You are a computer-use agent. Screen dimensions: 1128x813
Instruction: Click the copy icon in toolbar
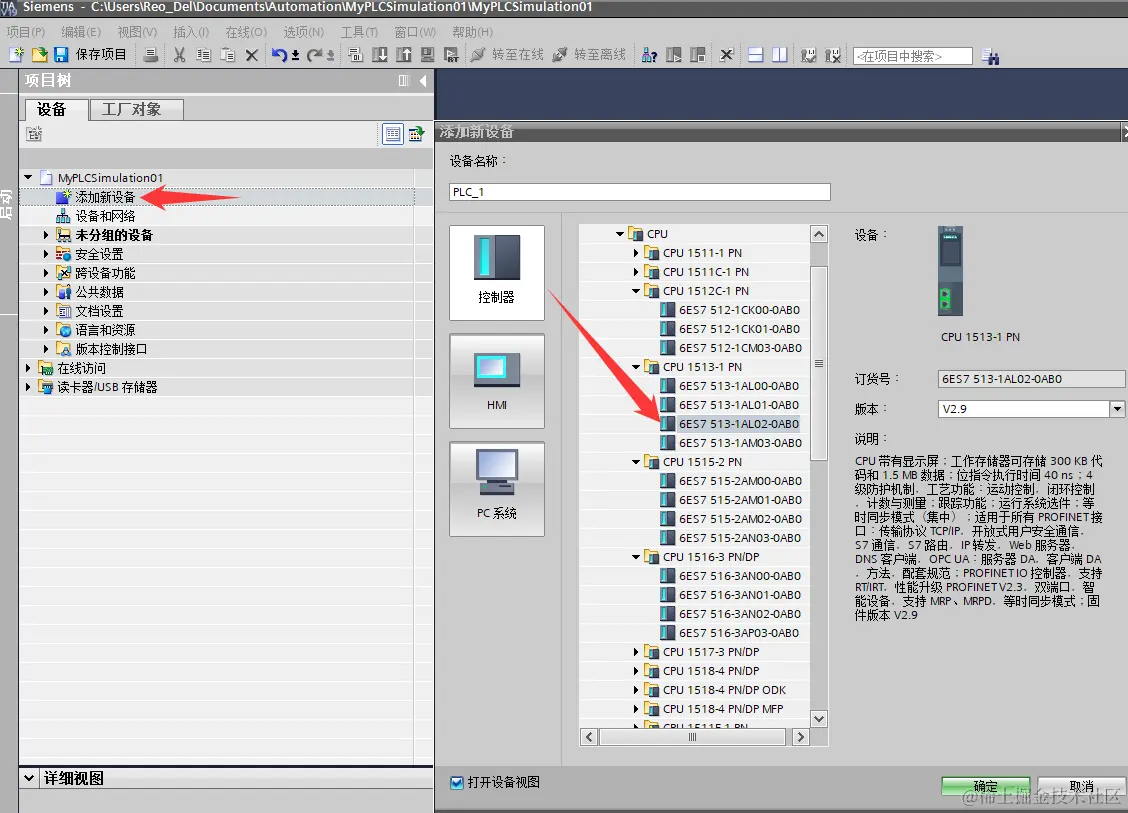point(204,55)
